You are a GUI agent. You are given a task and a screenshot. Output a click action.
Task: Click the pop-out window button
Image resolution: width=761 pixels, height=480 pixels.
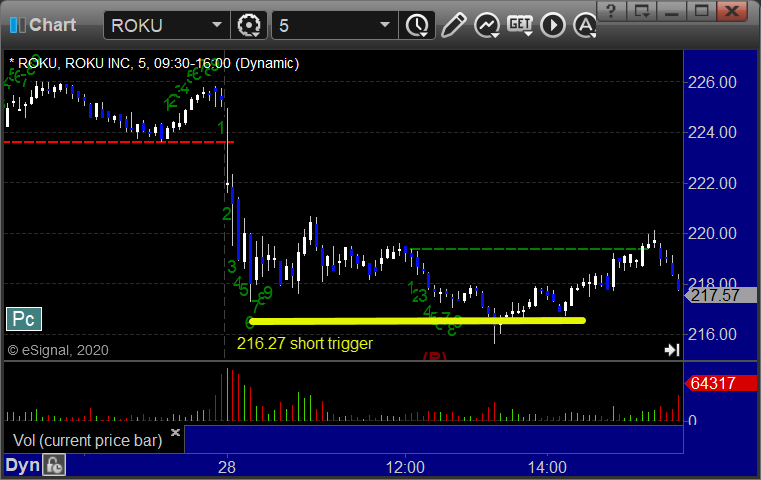coord(642,11)
